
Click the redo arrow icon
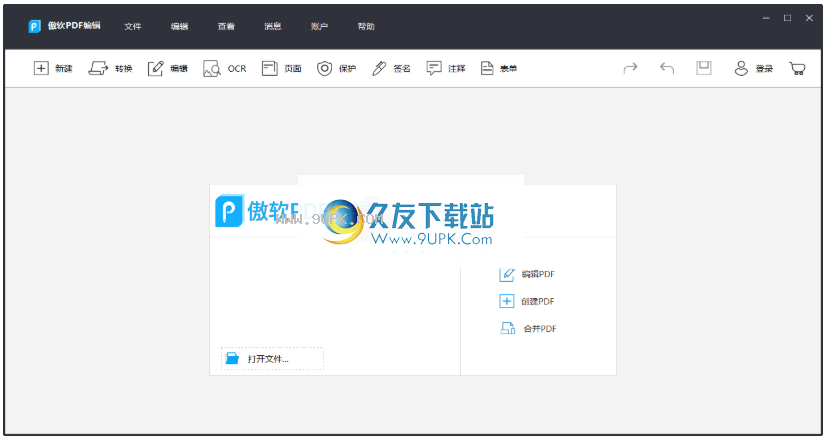pos(630,68)
